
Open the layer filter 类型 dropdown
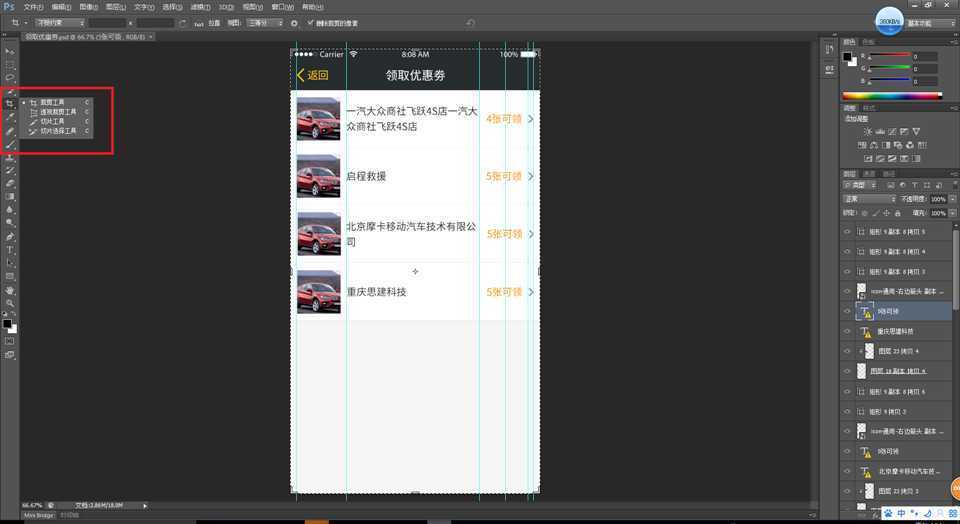click(x=862, y=185)
